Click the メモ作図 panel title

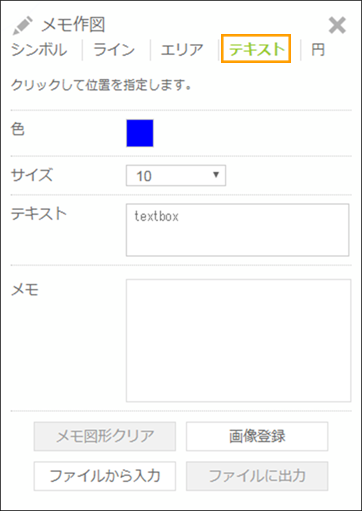pyautogui.click(x=73, y=25)
